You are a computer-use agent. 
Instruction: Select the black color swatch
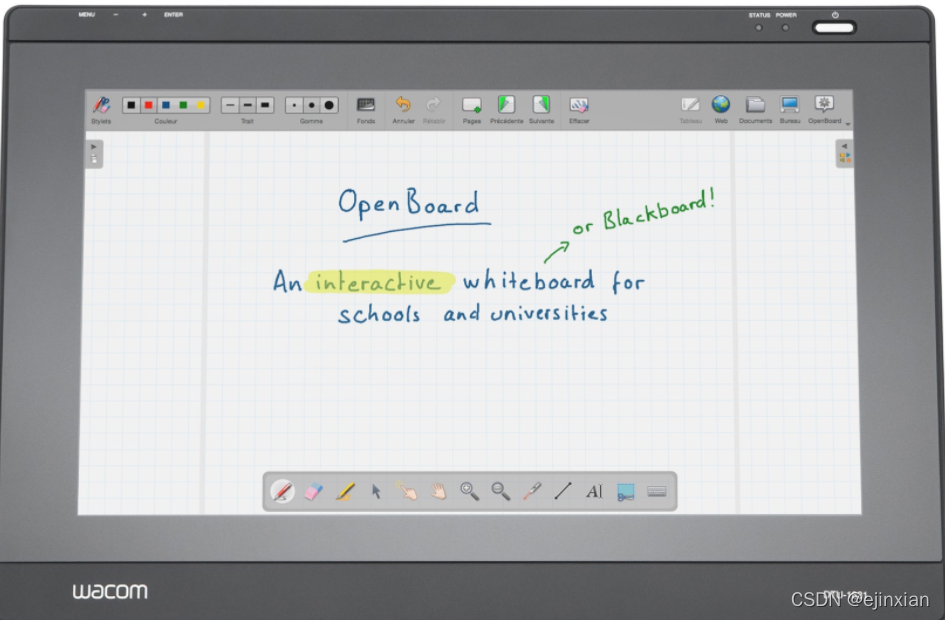click(131, 105)
